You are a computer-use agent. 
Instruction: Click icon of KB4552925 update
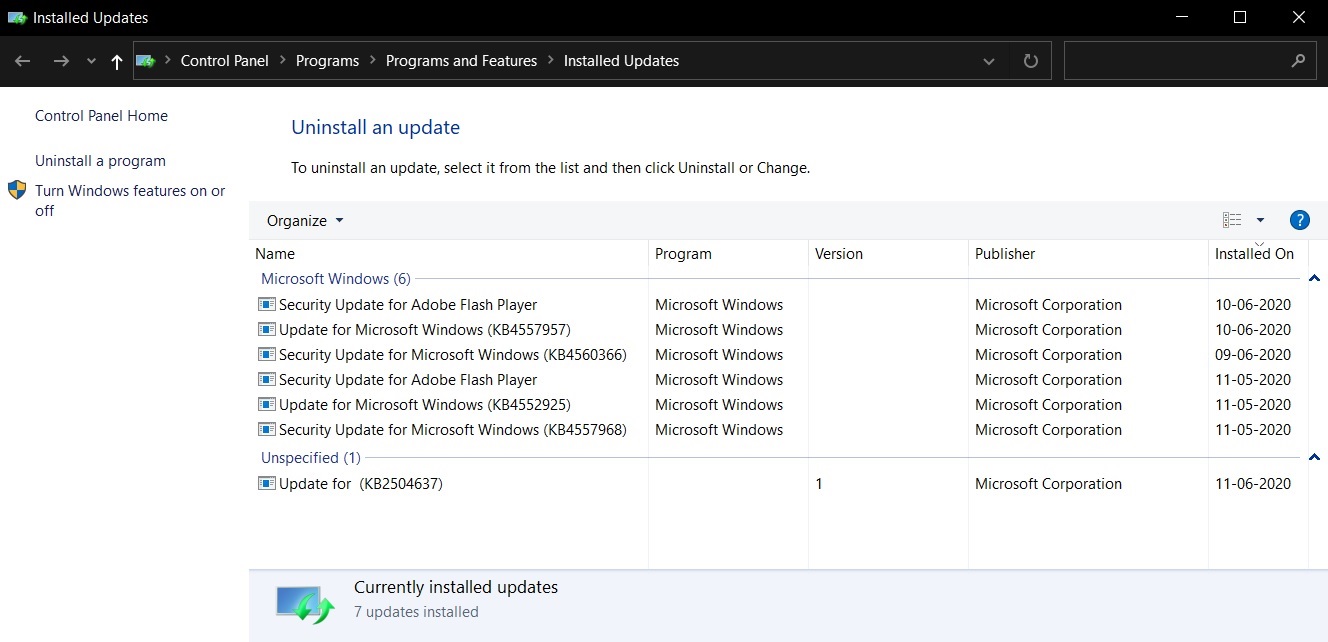266,405
